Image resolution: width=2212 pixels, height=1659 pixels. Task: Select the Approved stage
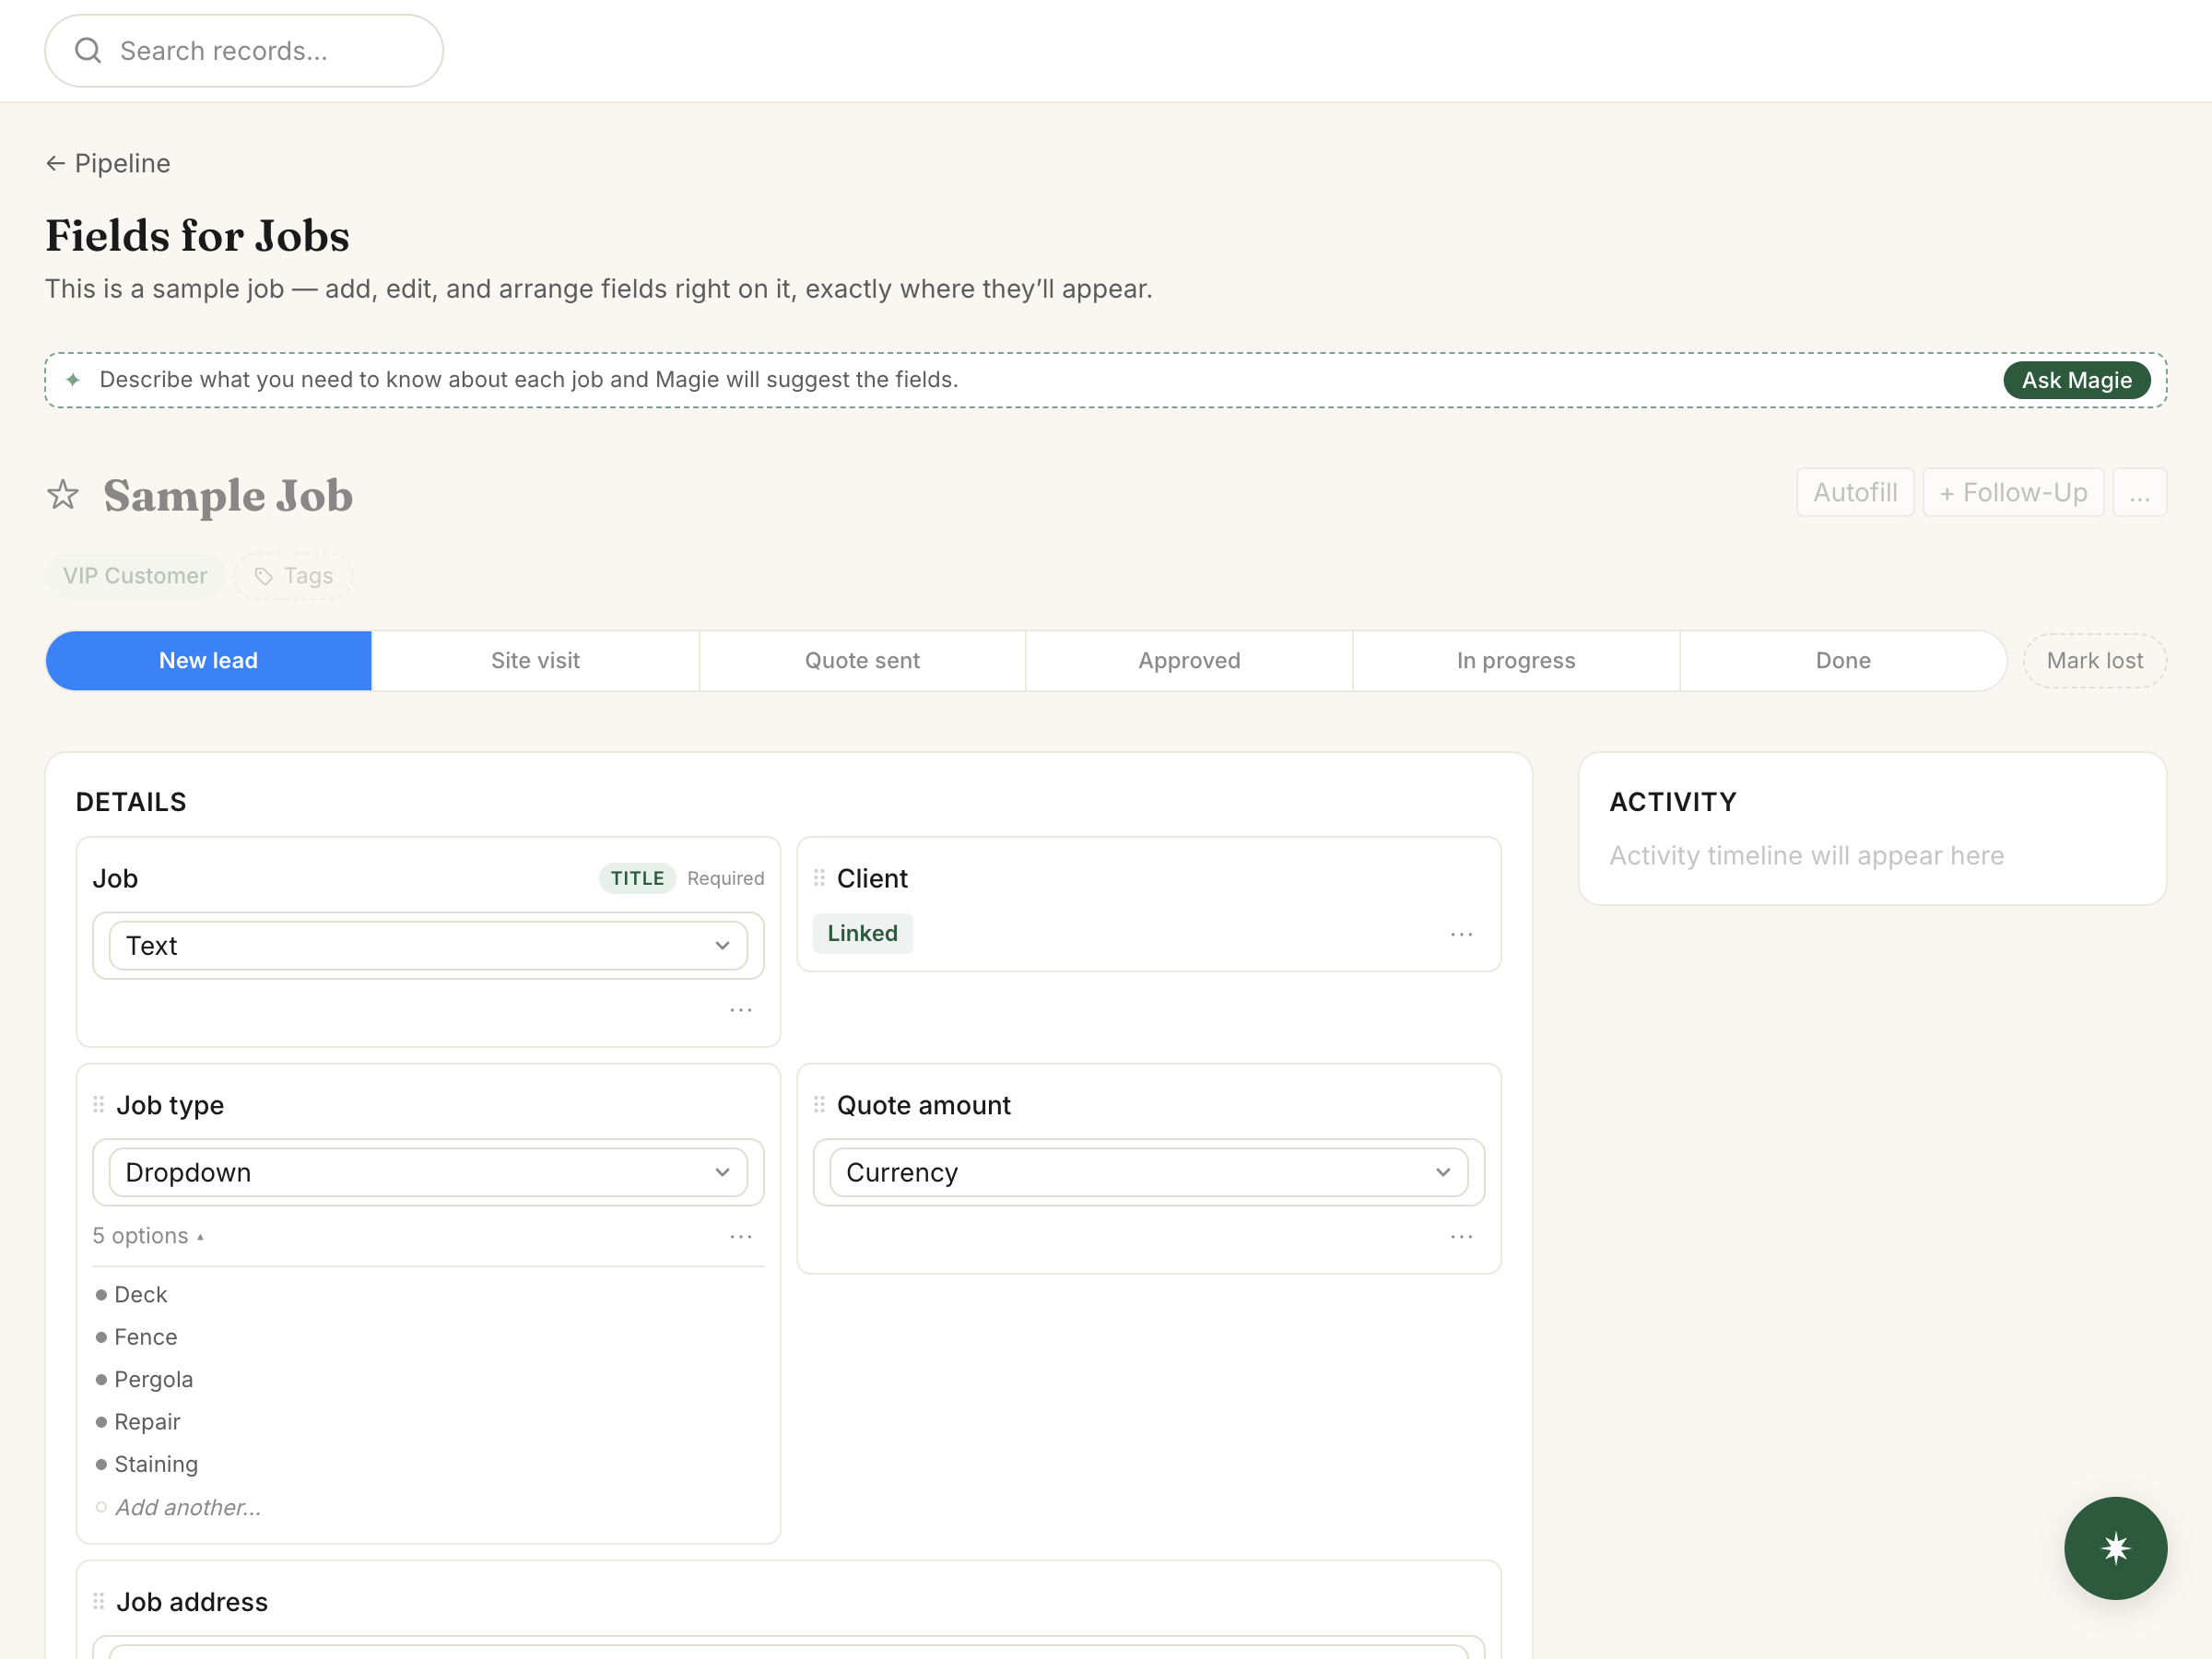(x=1189, y=661)
